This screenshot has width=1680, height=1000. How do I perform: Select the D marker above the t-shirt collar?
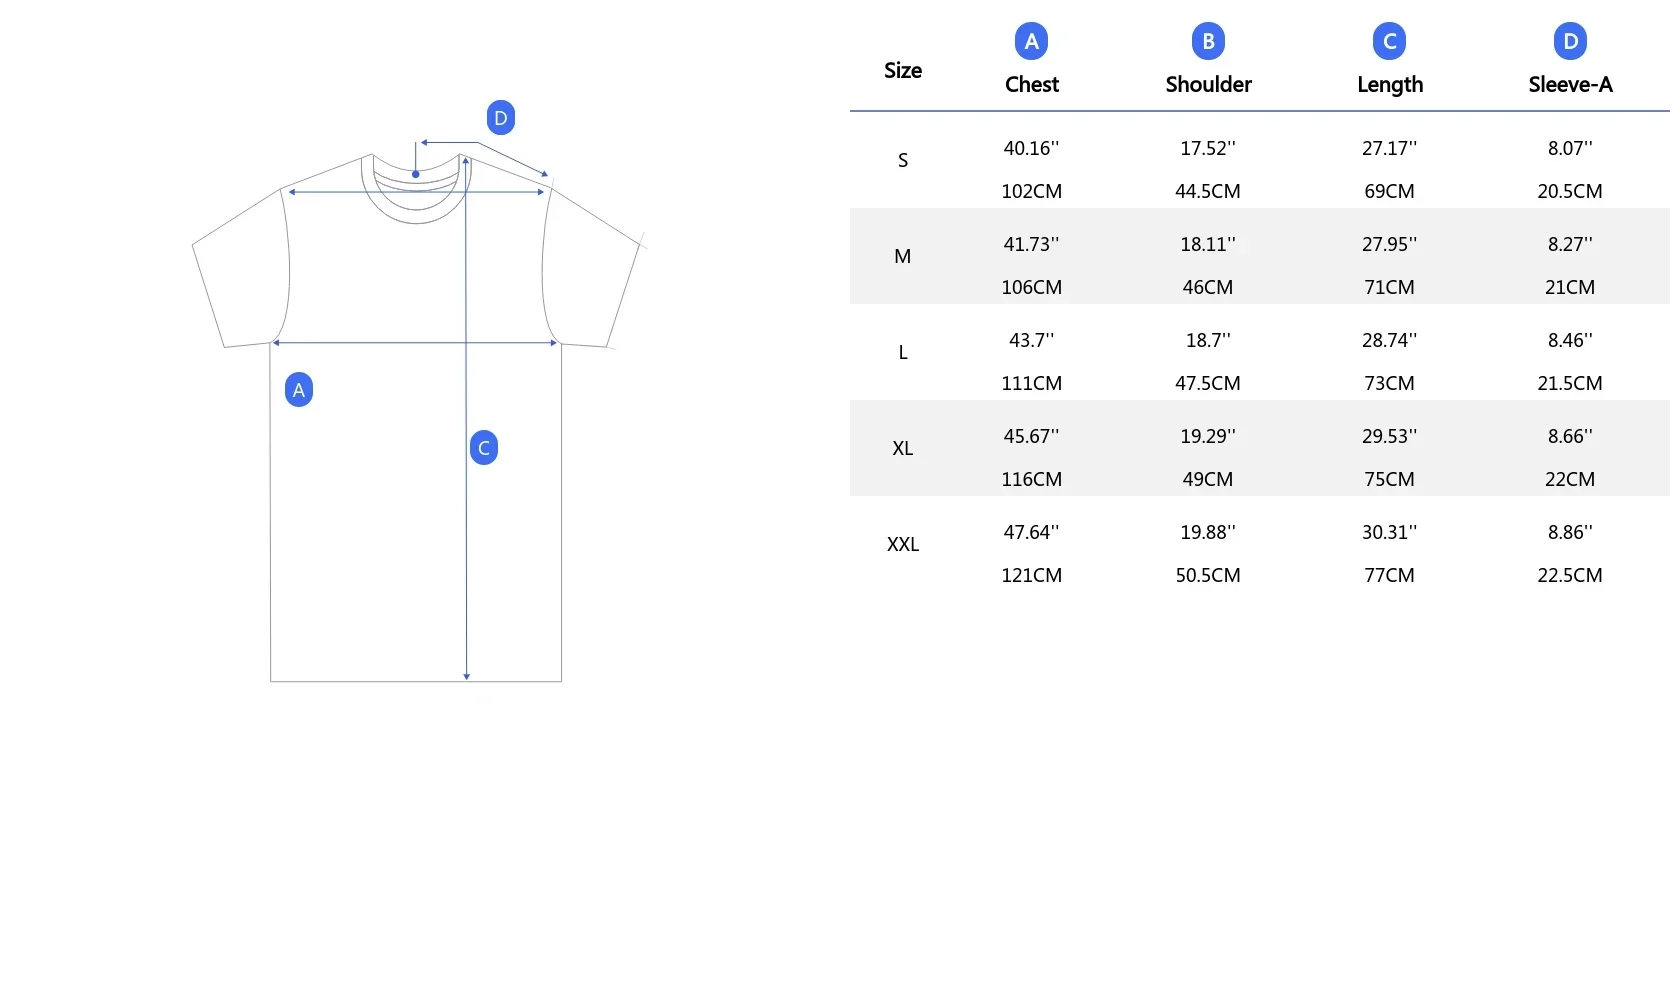pos(501,118)
